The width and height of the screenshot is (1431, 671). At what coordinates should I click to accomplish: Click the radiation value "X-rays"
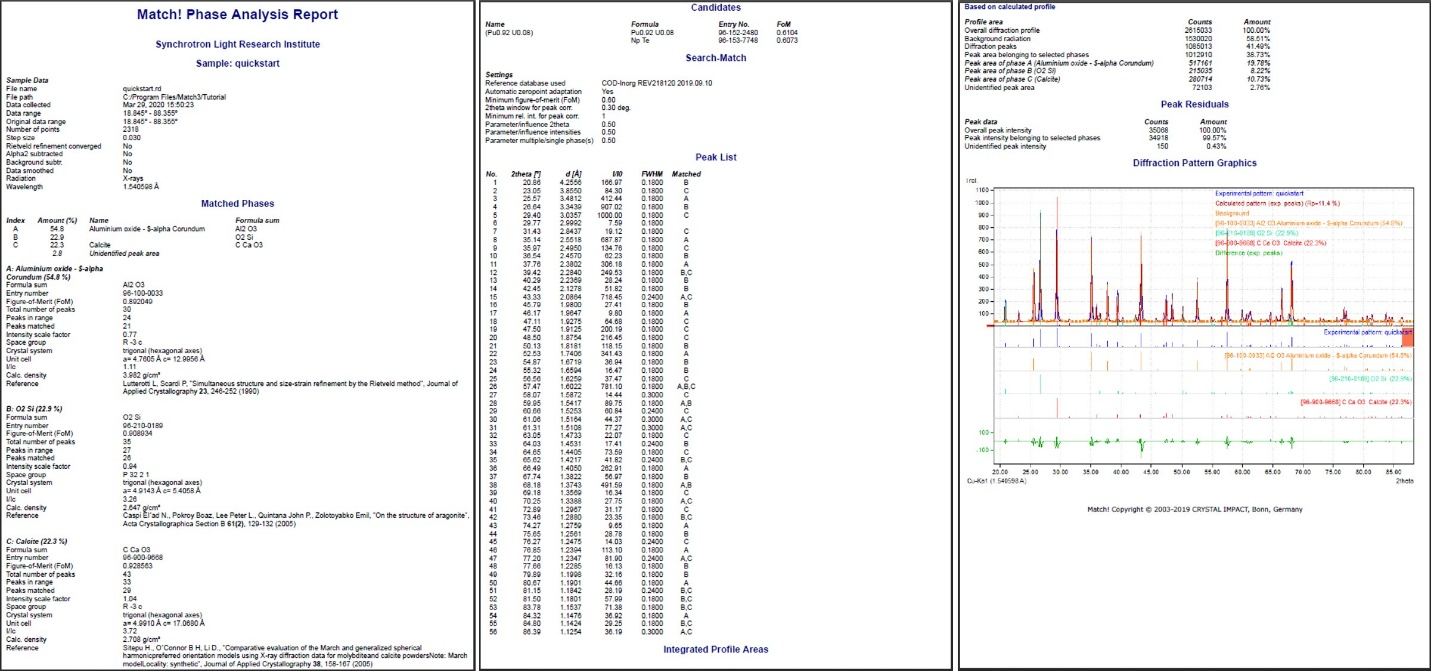(133, 178)
